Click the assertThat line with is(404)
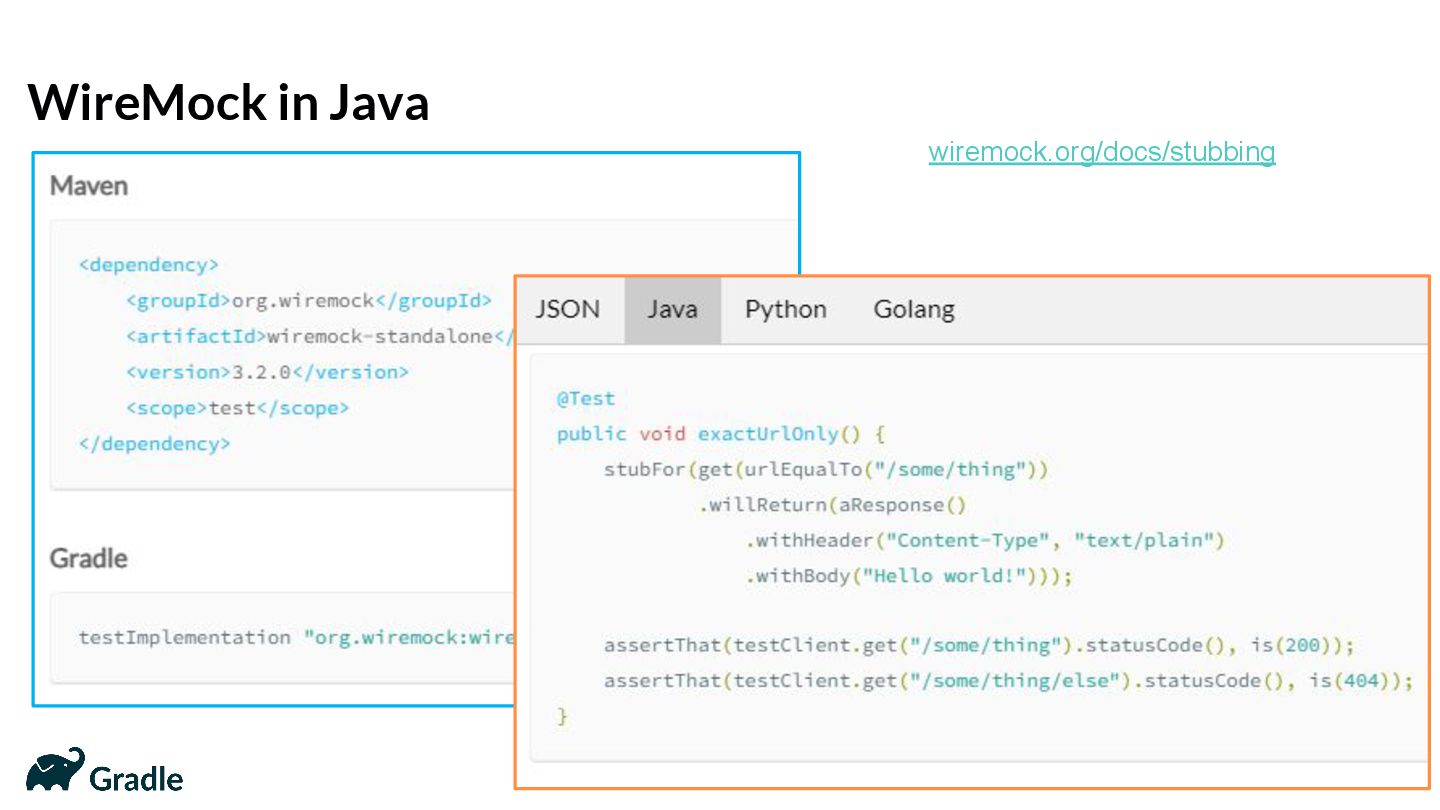This screenshot has width=1440, height=810. click(1009, 681)
